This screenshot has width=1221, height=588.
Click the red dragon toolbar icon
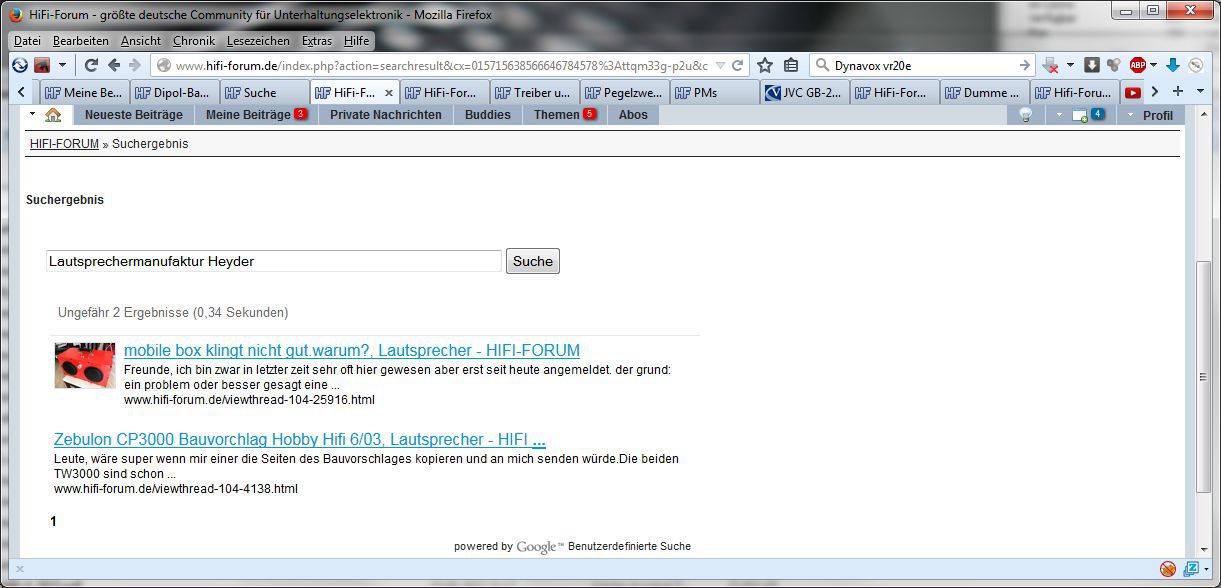click(x=42, y=65)
